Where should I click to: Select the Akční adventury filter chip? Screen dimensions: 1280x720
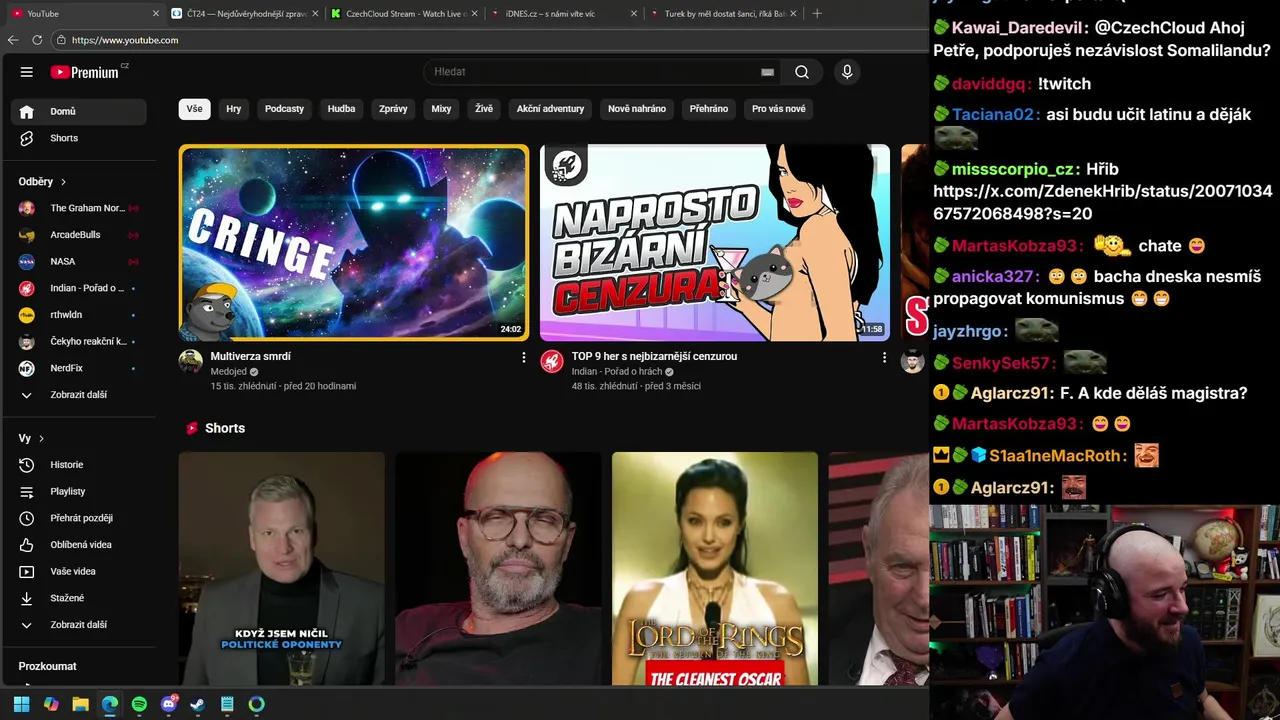click(550, 109)
